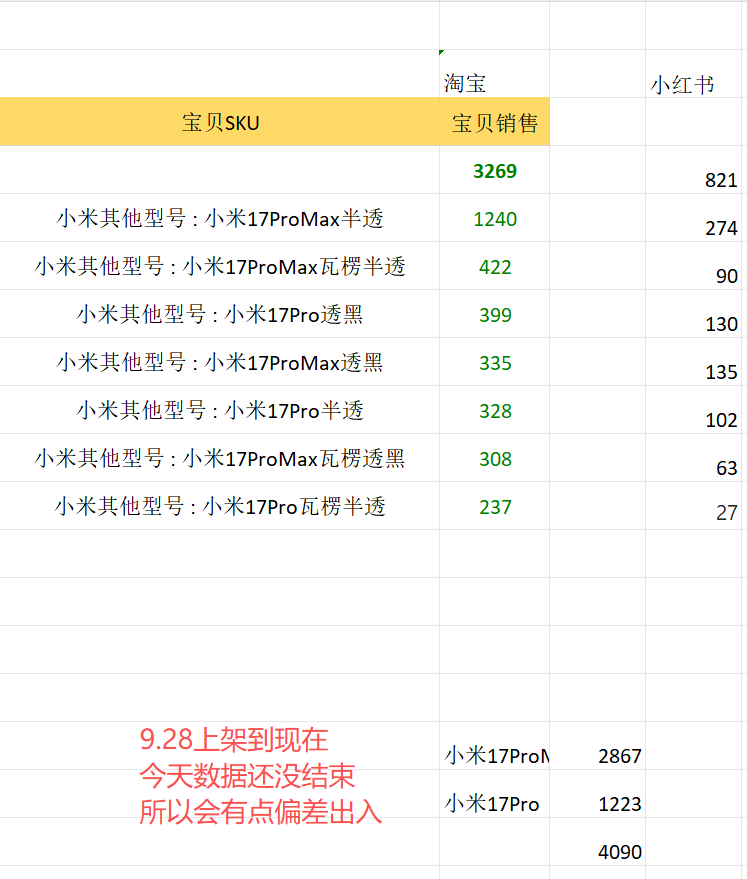Select the cell with value 90
Screen dimensions: 747x879
693,266
